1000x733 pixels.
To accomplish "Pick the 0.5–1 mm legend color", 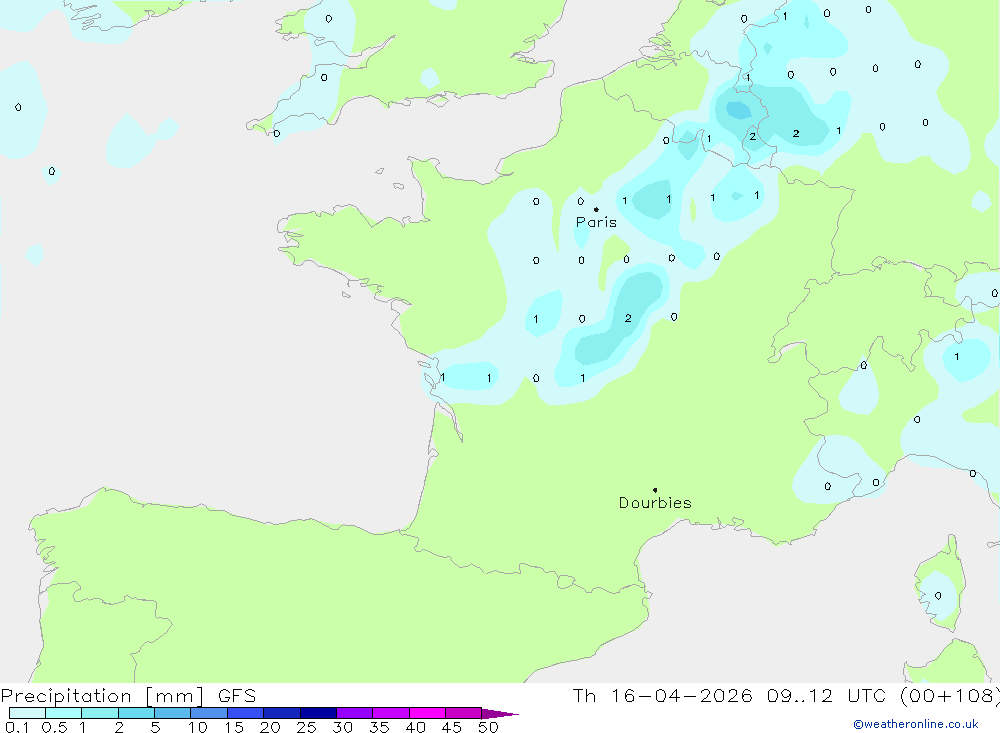I will [64, 713].
